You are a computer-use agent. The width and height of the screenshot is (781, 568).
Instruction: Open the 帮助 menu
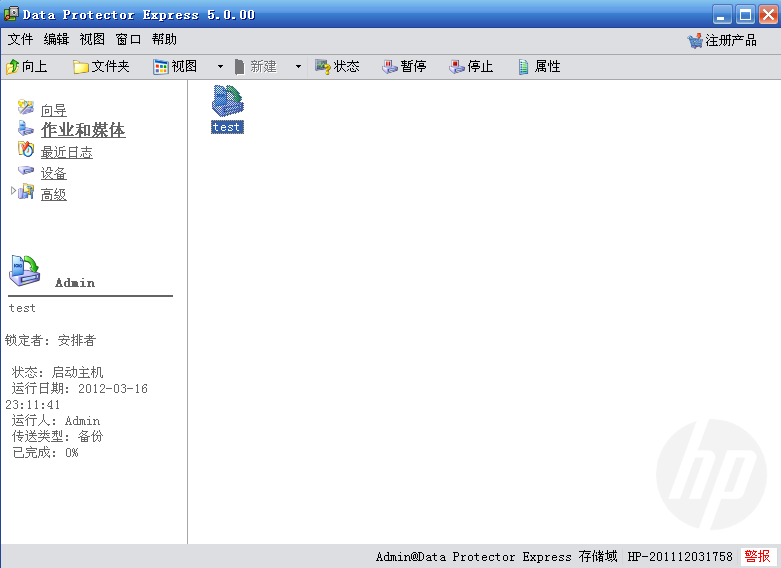click(164, 39)
